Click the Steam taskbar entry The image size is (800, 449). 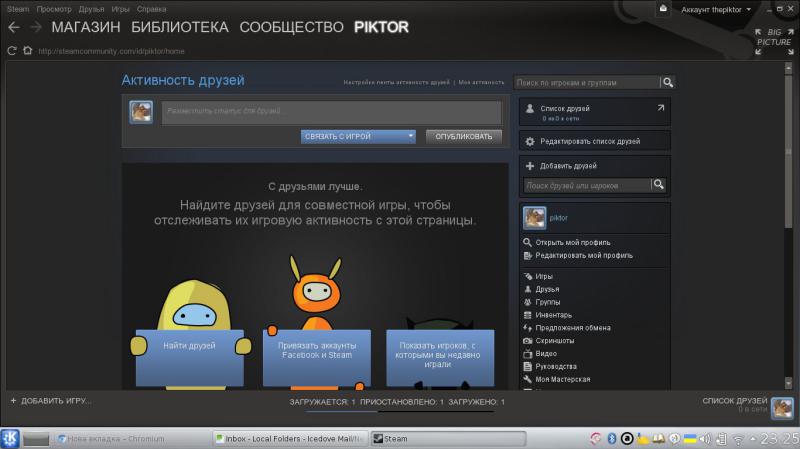(448, 439)
